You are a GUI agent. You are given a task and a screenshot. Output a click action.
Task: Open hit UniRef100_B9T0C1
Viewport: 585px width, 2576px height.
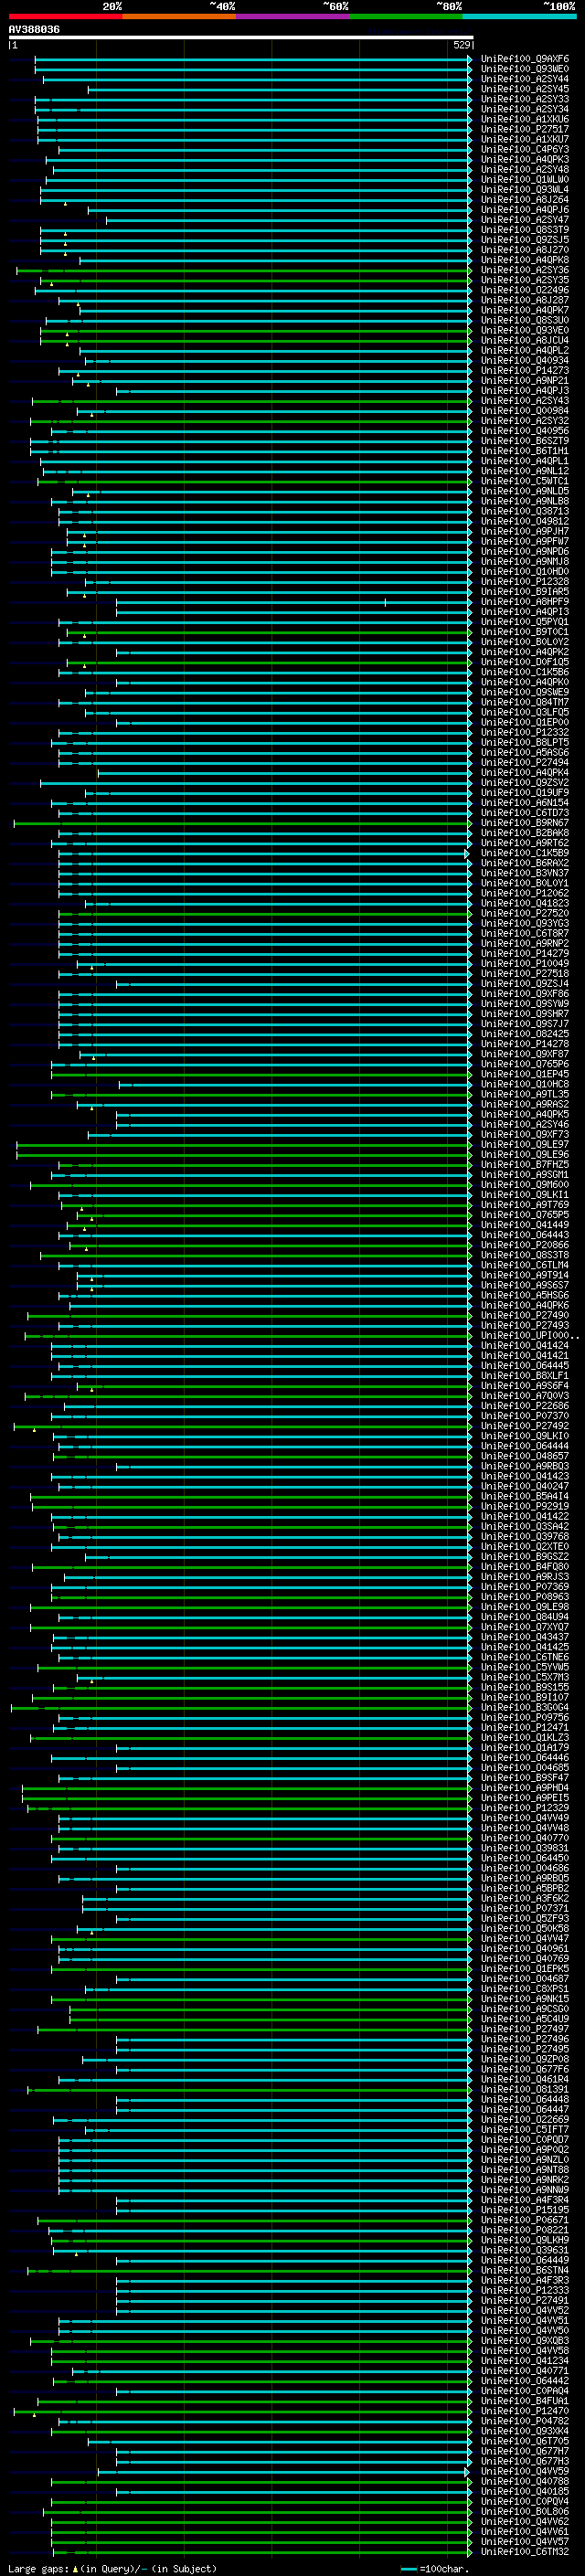point(525,632)
